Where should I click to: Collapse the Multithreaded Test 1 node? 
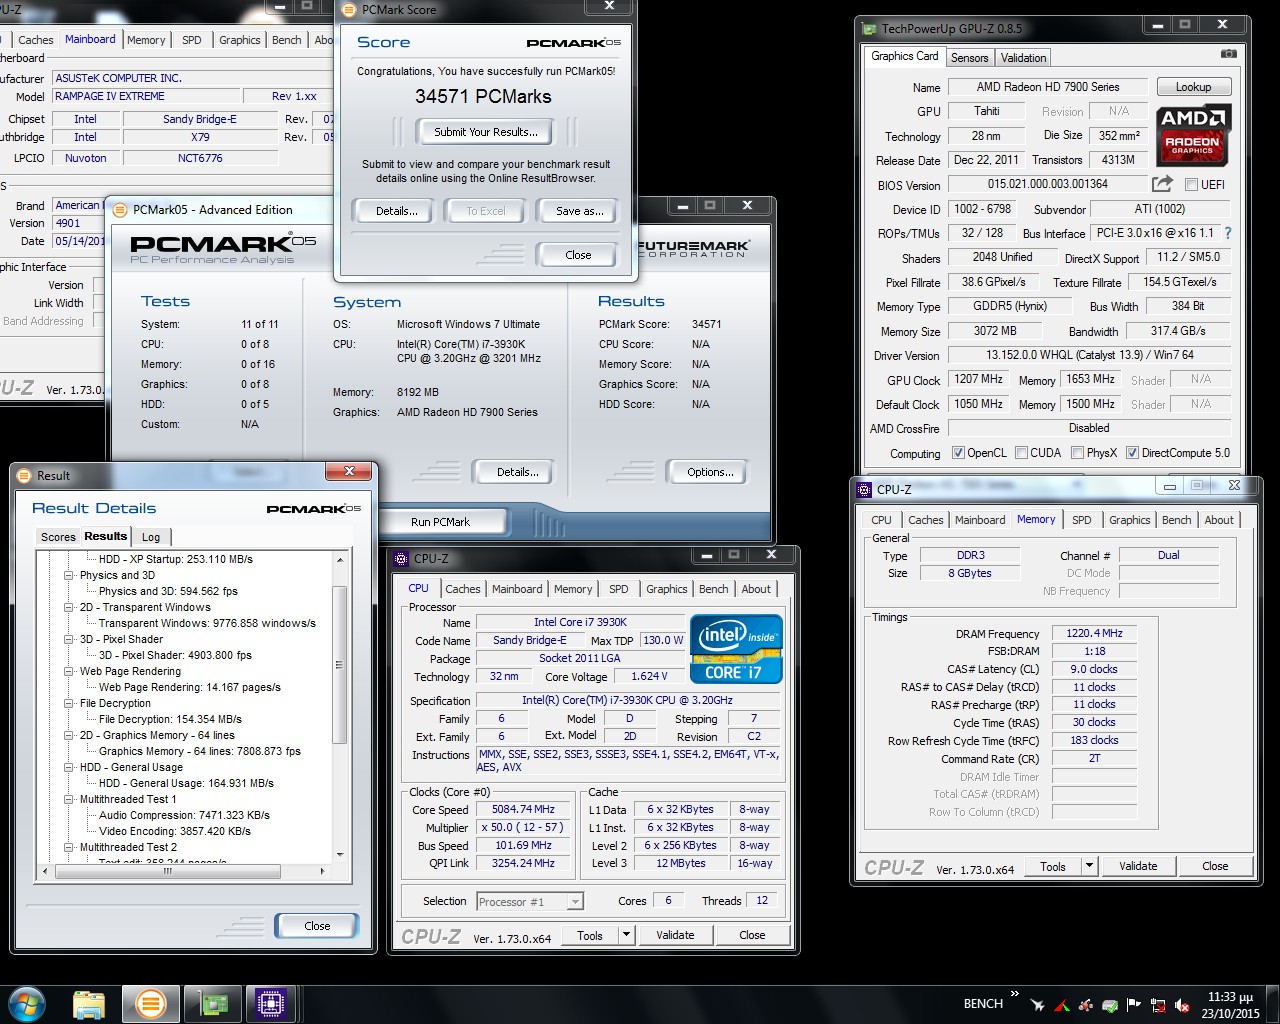(x=69, y=799)
